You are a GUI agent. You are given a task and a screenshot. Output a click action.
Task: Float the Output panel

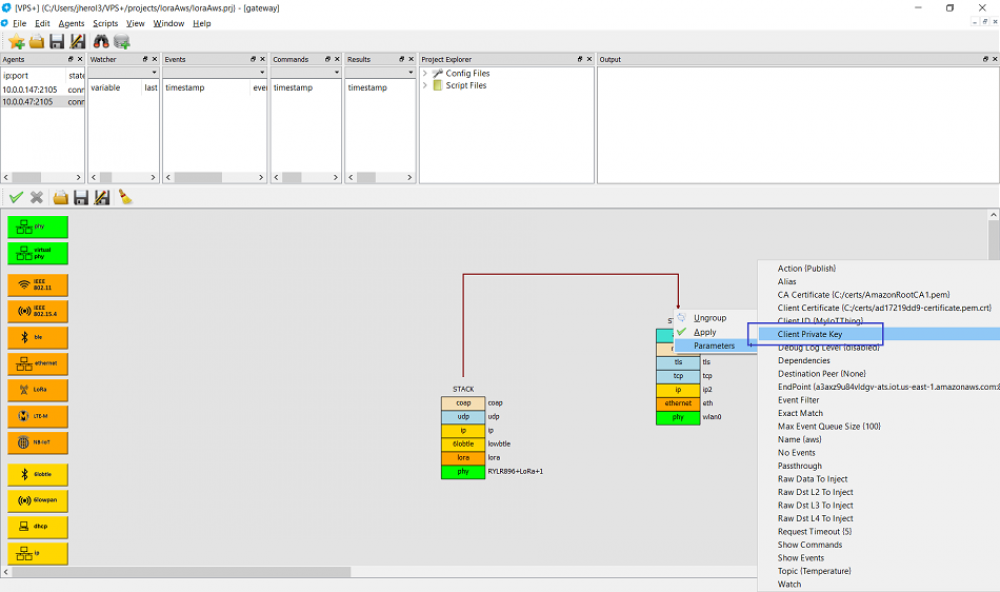[985, 59]
